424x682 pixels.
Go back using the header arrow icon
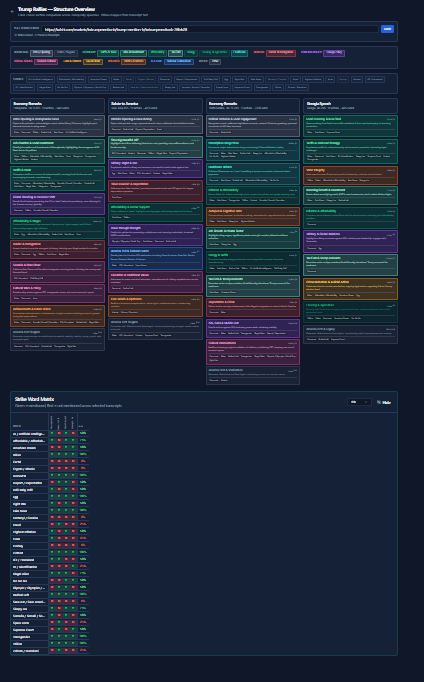coord(12,11)
